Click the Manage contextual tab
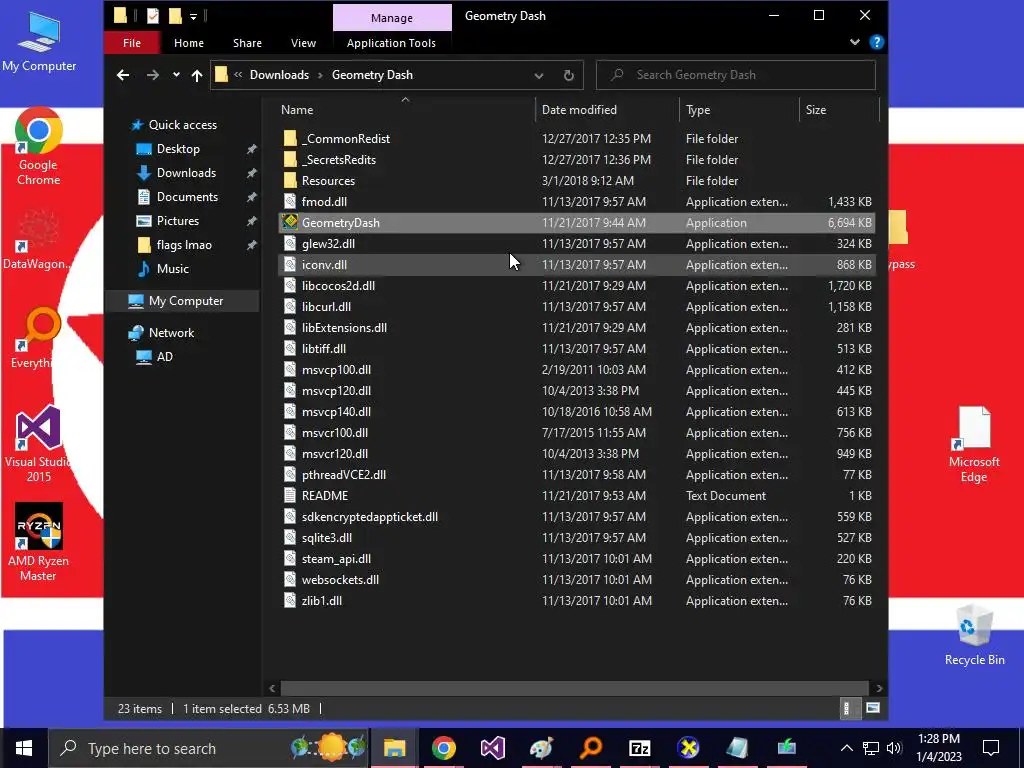This screenshot has height=768, width=1024. tap(392, 18)
